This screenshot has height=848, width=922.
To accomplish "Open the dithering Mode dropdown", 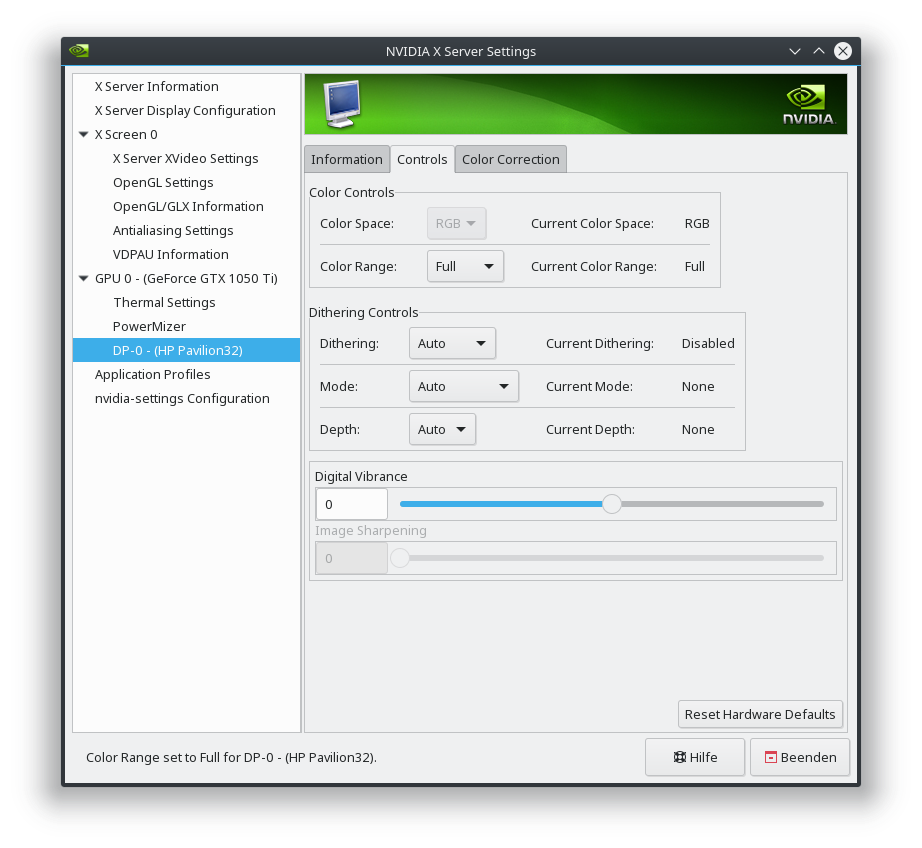I will pos(463,386).
